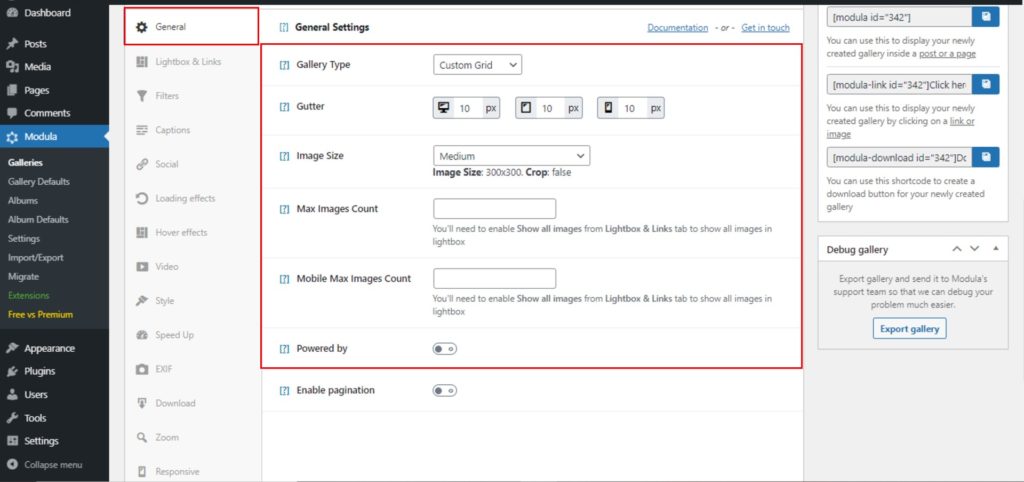The image size is (1024, 482).
Task: Copy the modula-link shortcode with its button
Action: click(x=985, y=85)
